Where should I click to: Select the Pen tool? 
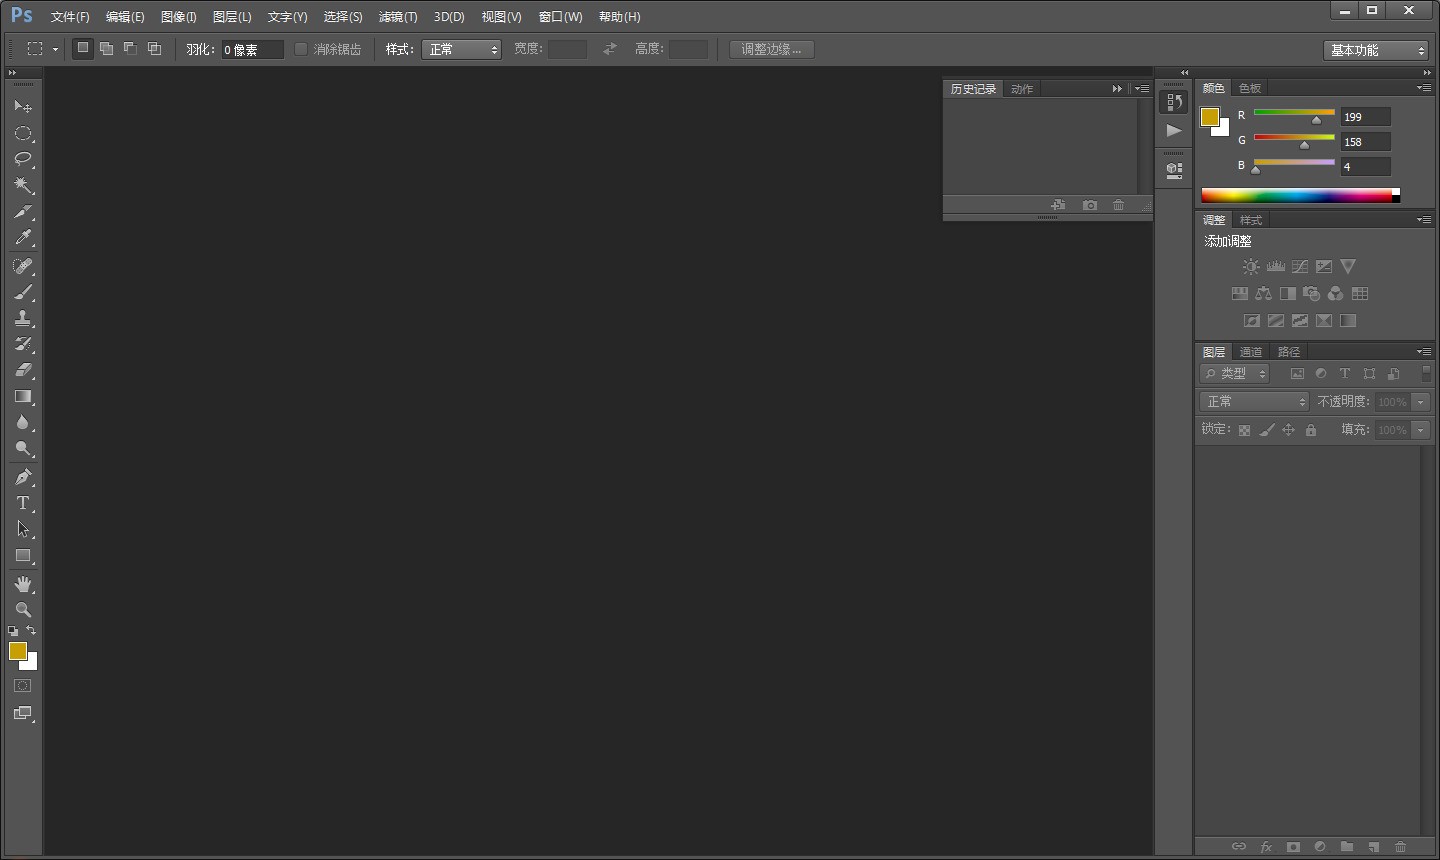click(x=22, y=477)
